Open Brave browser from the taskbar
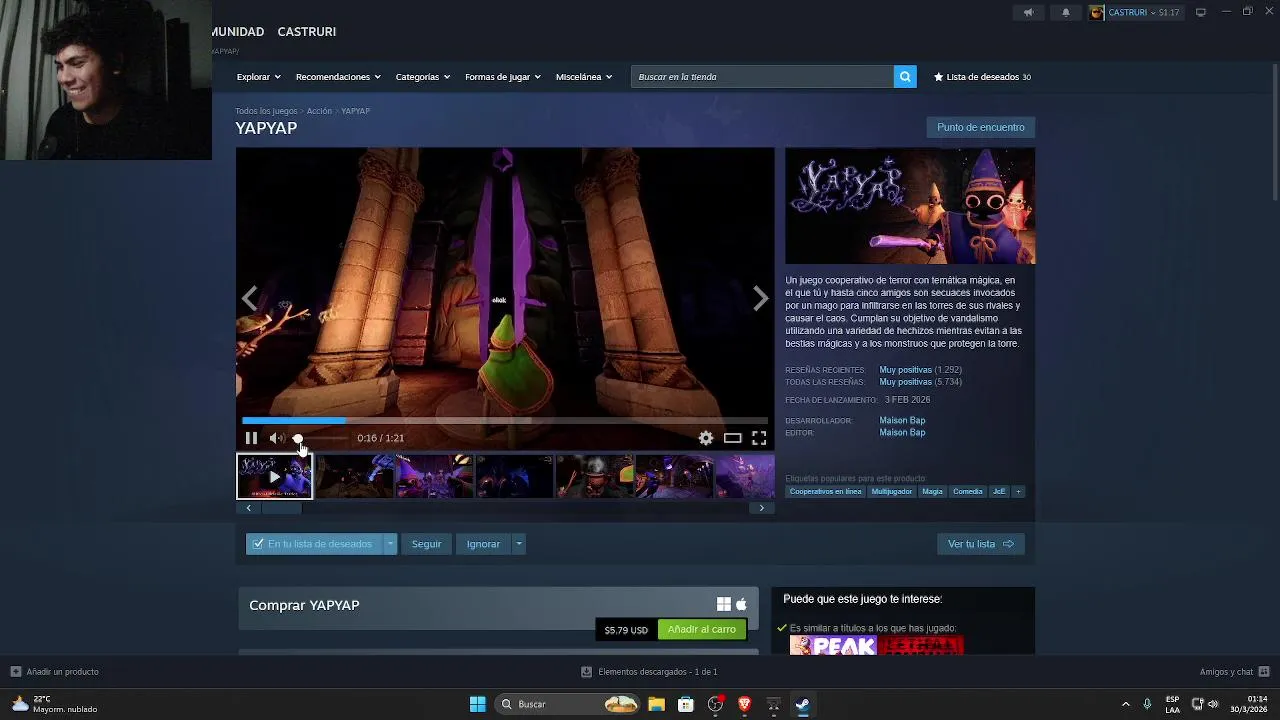1280x720 pixels. pyautogui.click(x=744, y=704)
